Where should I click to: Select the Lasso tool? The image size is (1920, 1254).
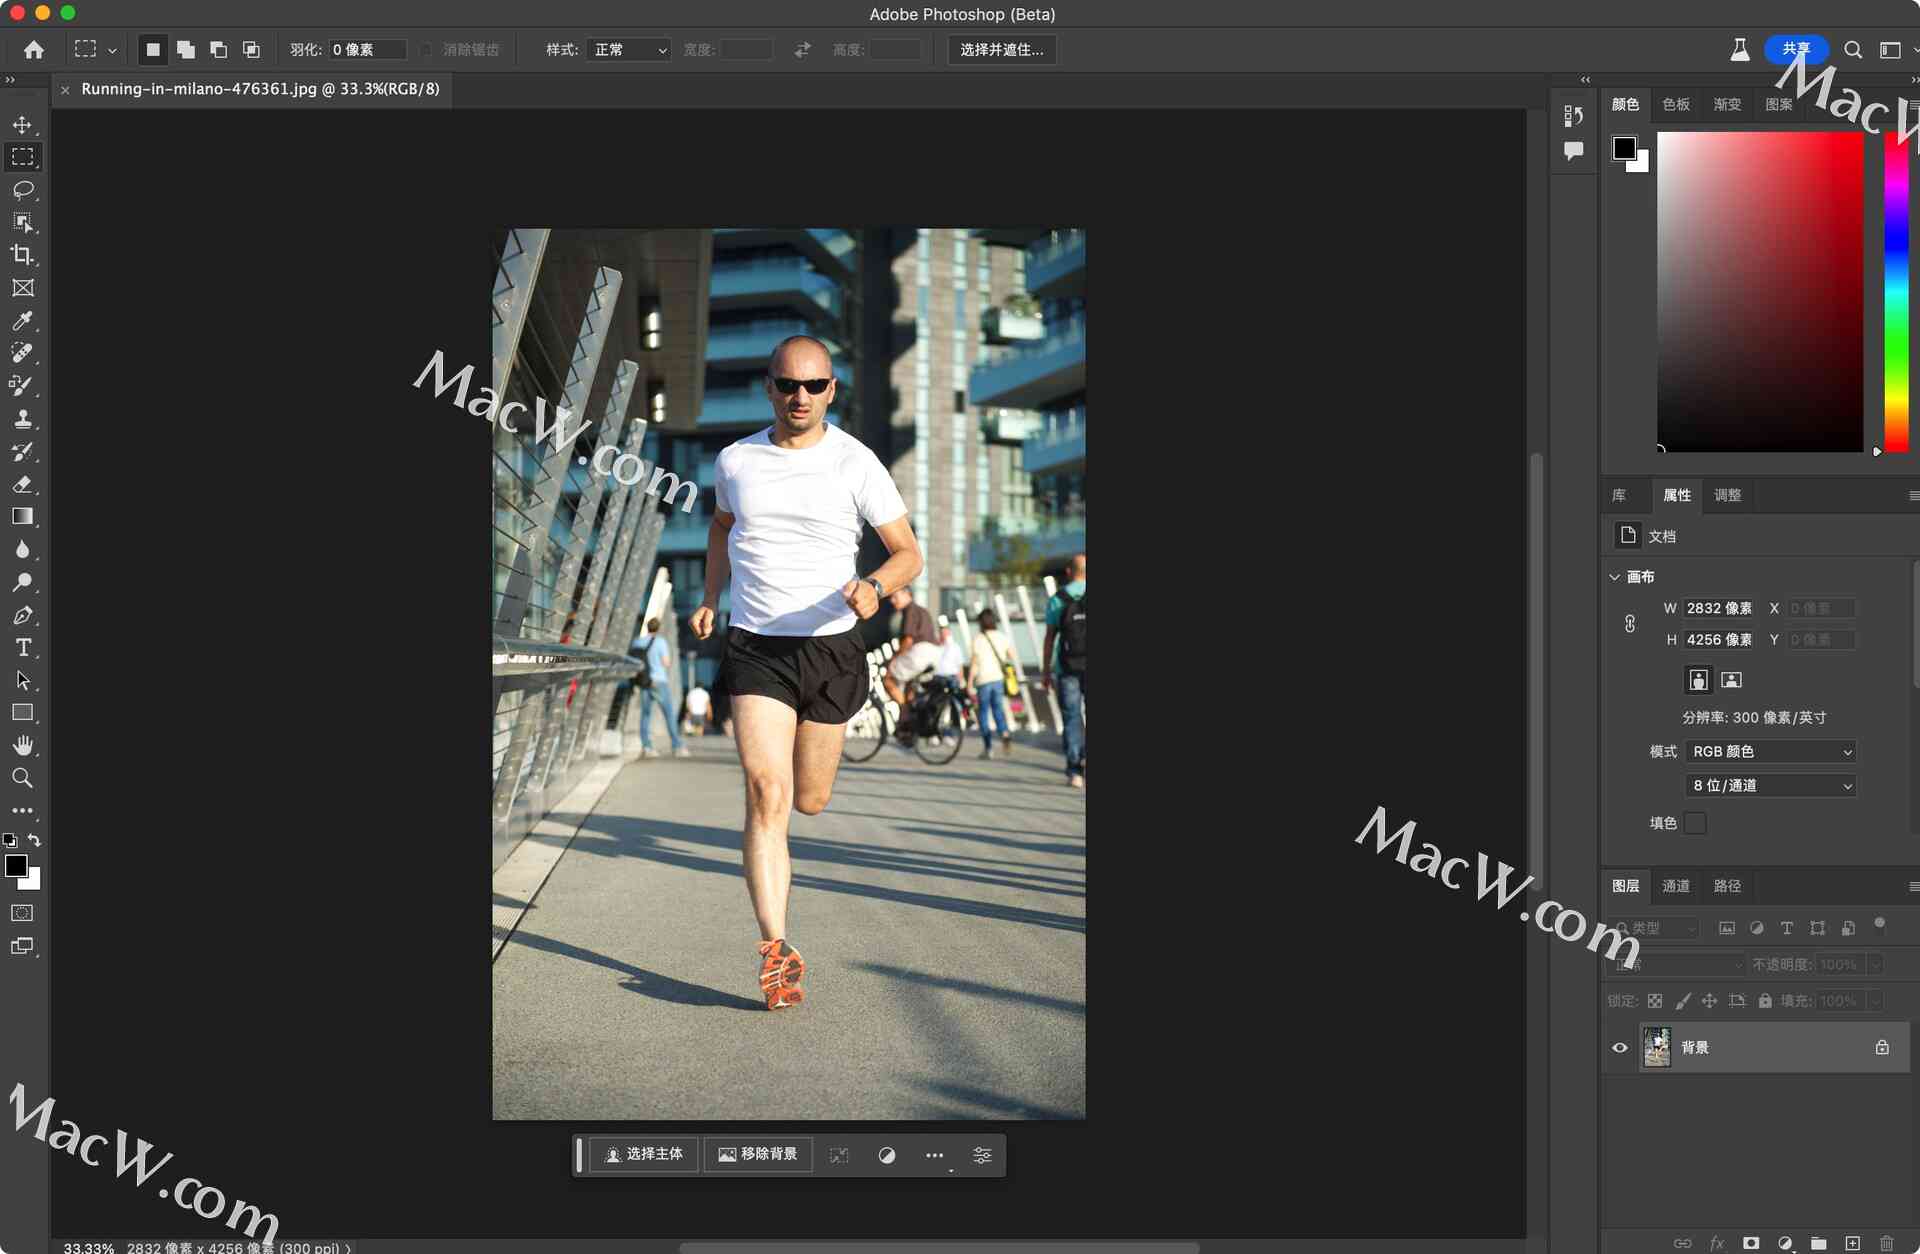point(22,190)
